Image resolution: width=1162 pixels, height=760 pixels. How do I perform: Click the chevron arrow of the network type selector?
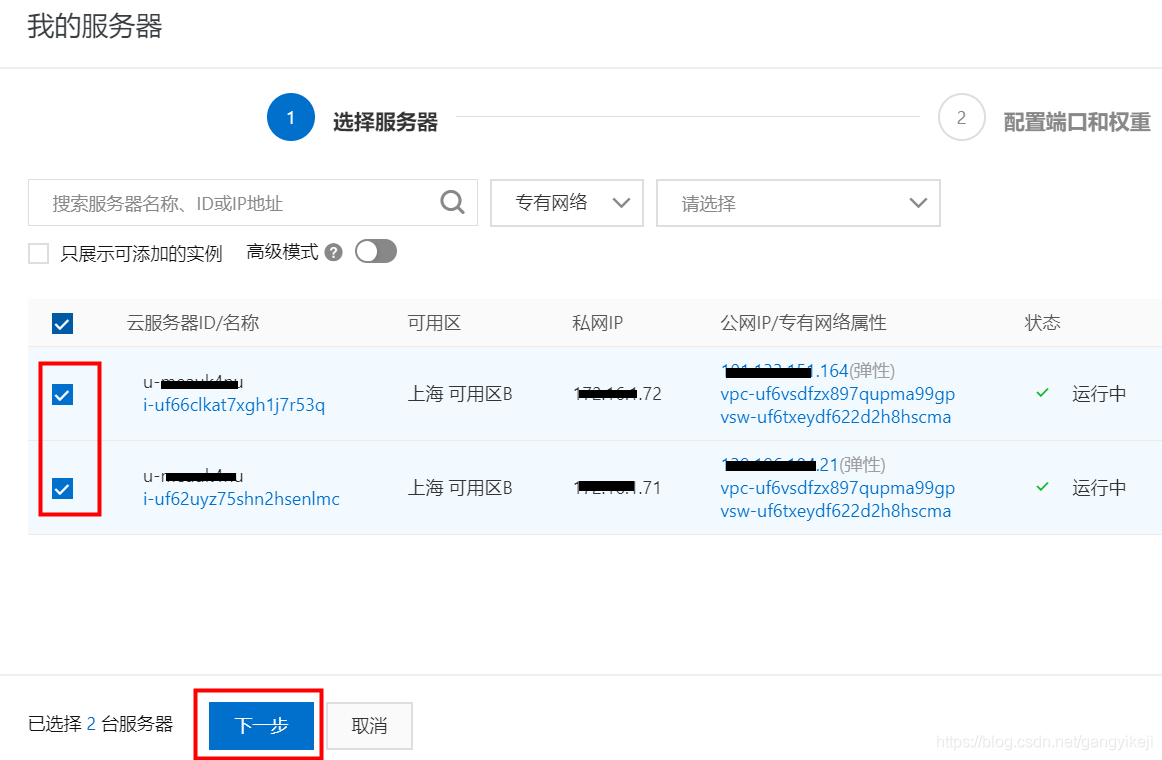(x=622, y=203)
